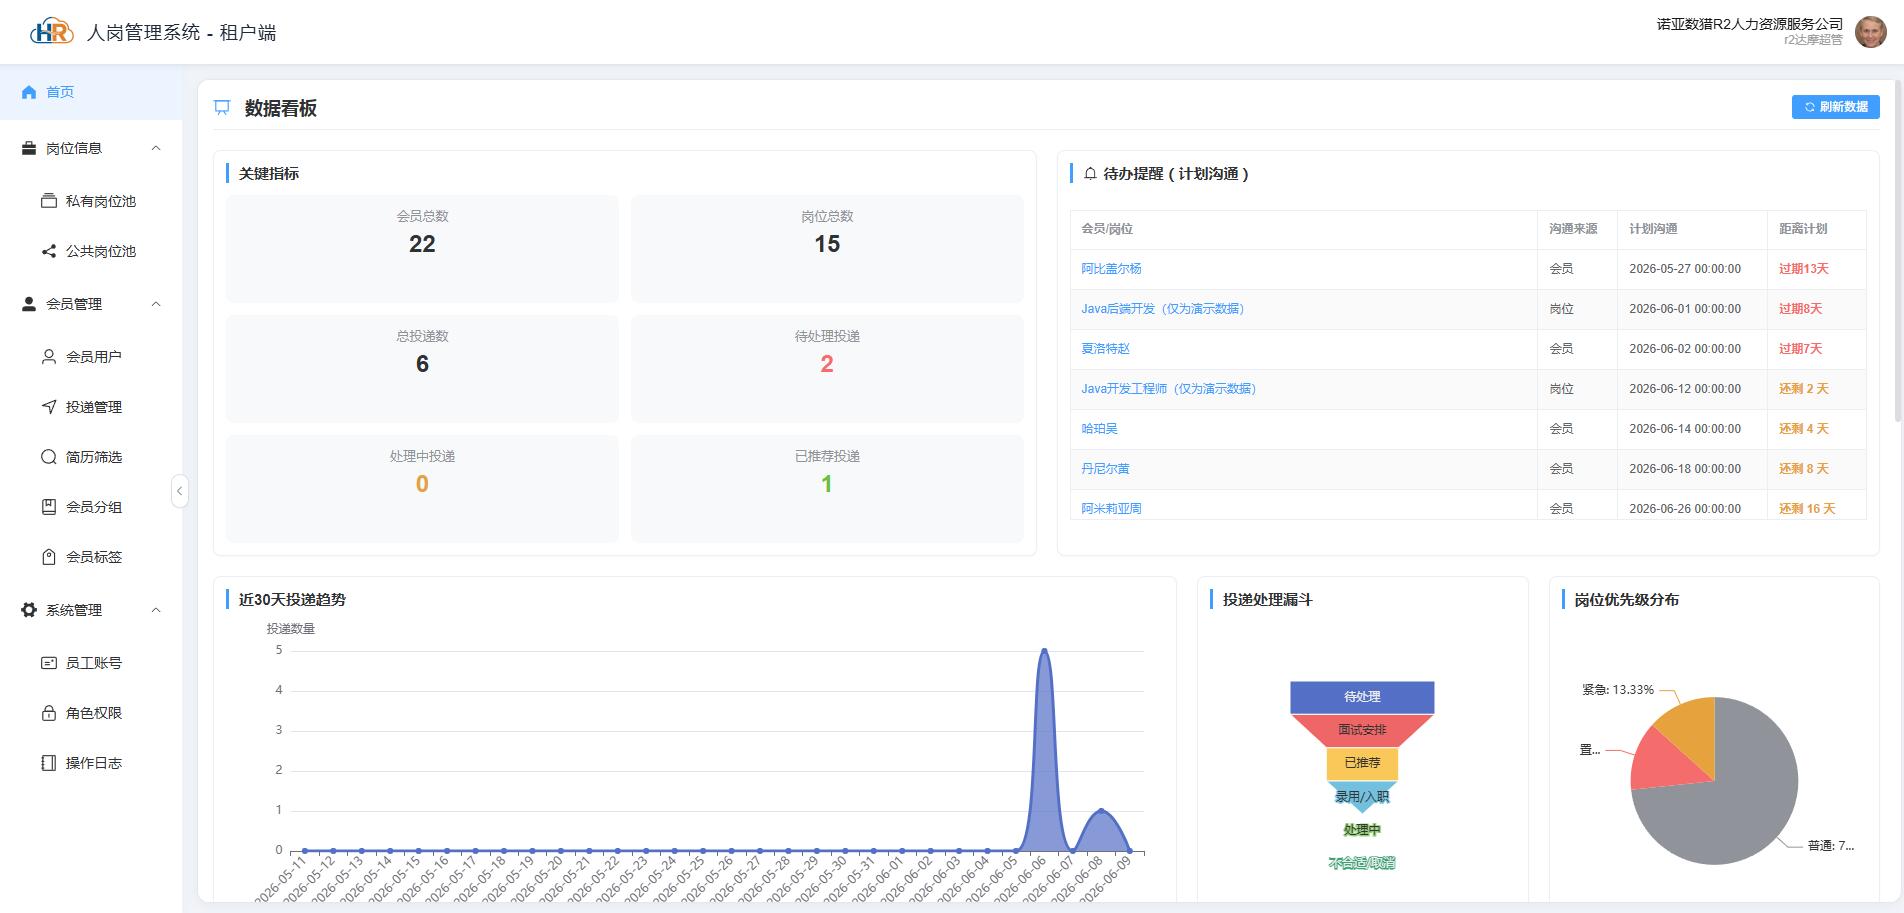This screenshot has height=913, width=1904.
Task: Click the board icon beside 数据看板
Action: (x=222, y=108)
